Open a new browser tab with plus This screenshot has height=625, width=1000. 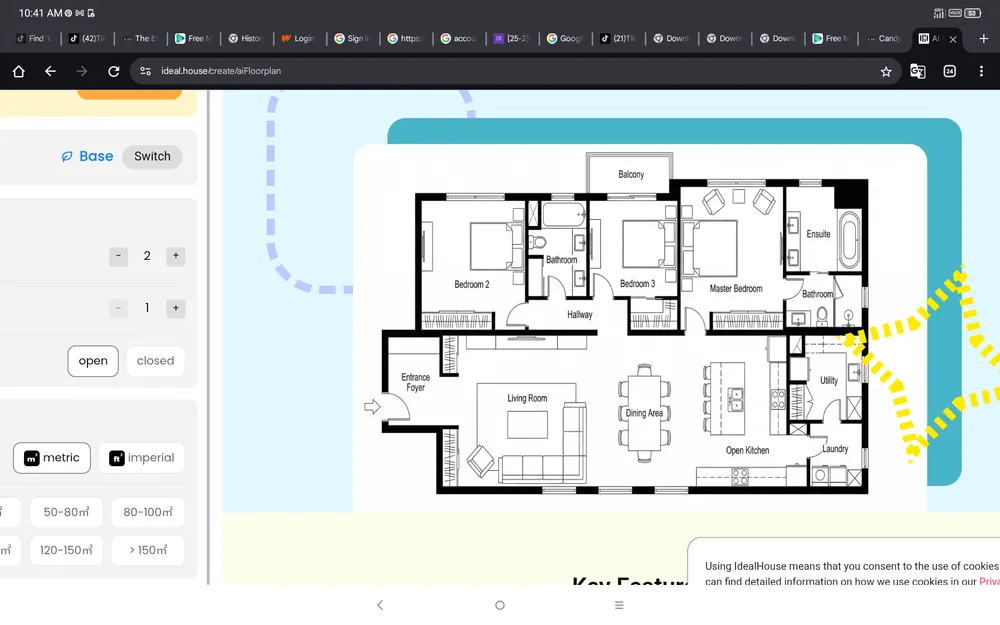click(x=983, y=39)
